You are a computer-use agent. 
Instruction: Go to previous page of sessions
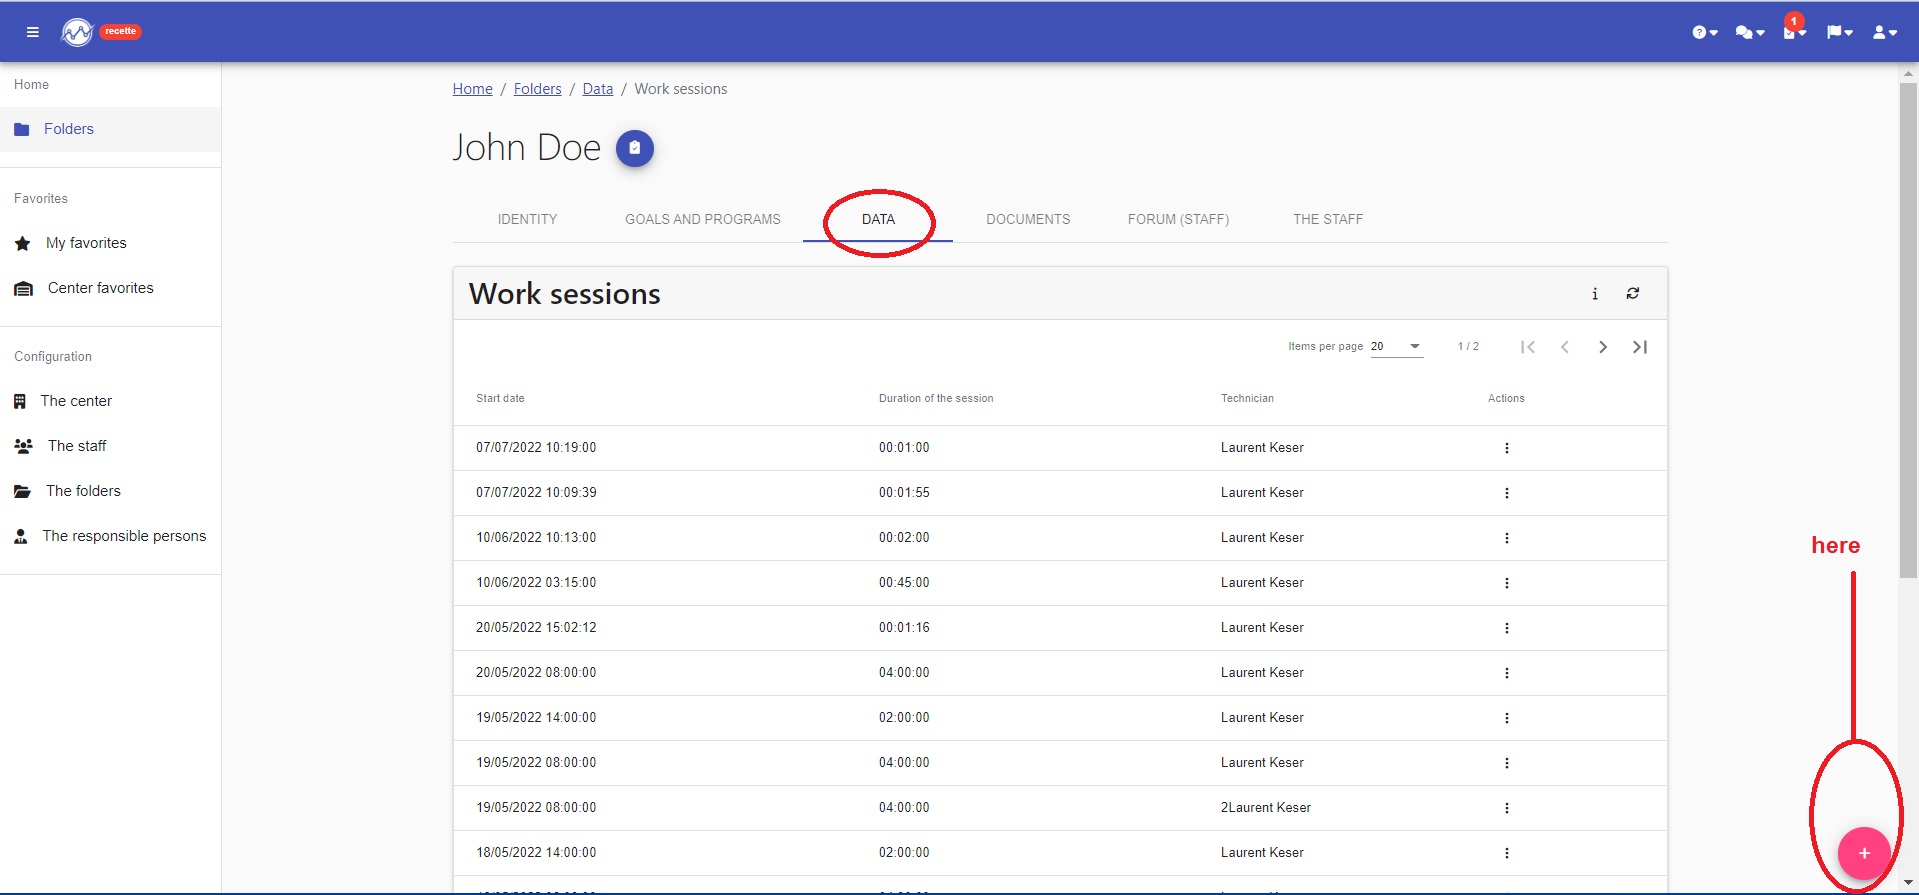pyautogui.click(x=1565, y=347)
